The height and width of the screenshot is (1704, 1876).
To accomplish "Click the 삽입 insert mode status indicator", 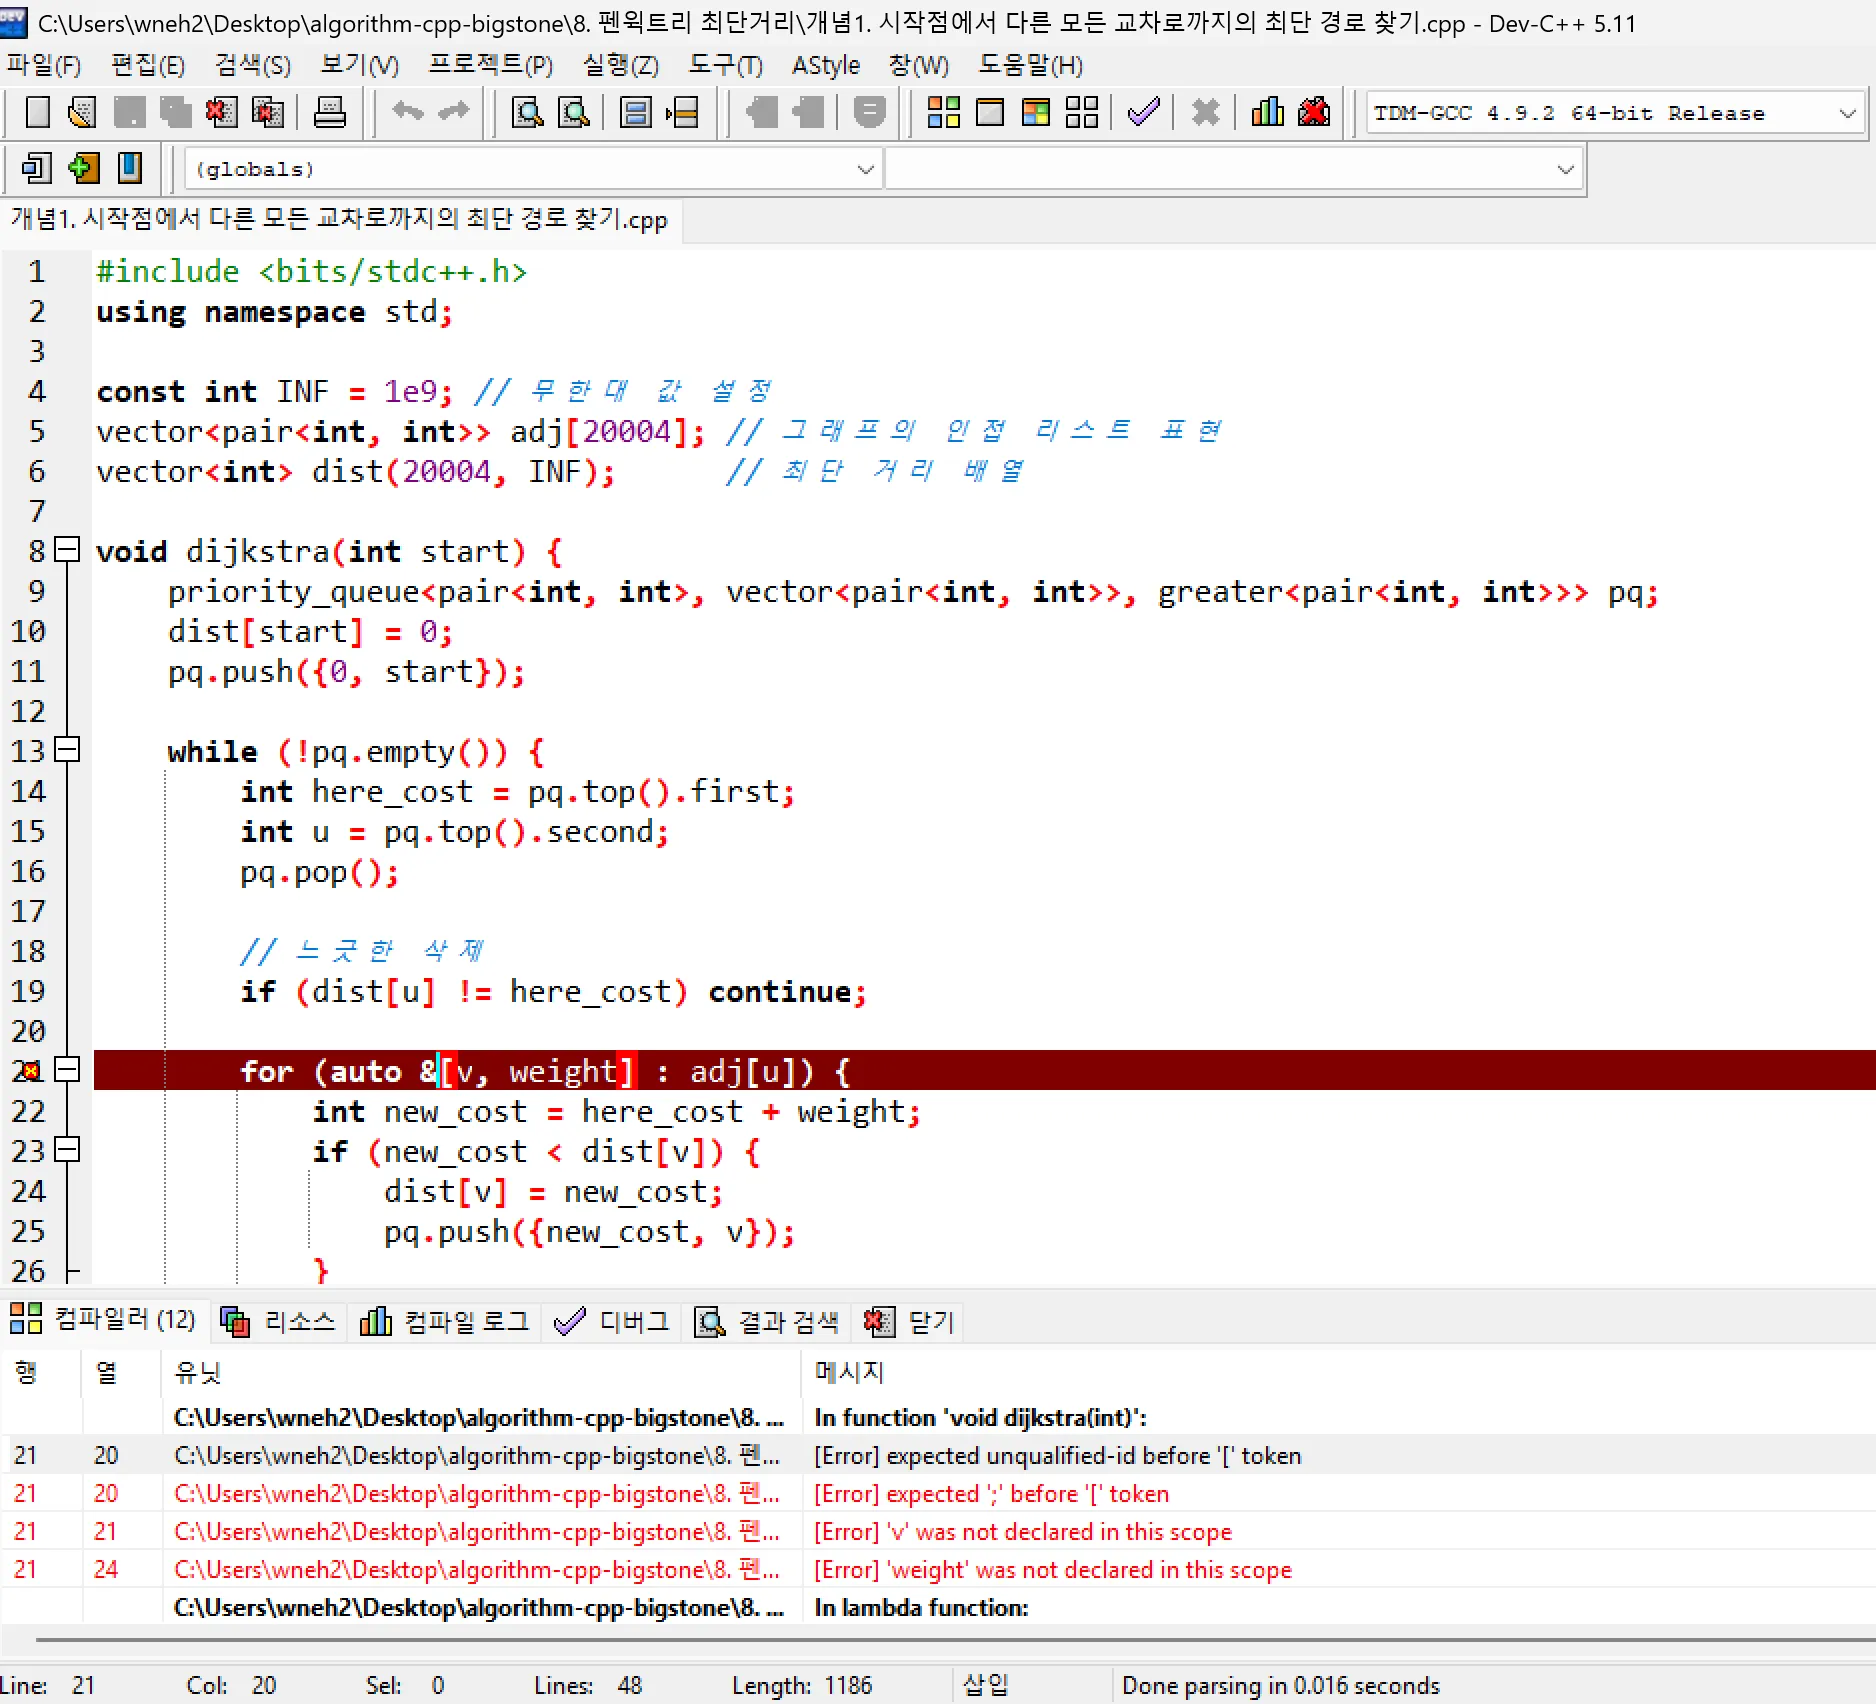I will pyautogui.click(x=985, y=1685).
